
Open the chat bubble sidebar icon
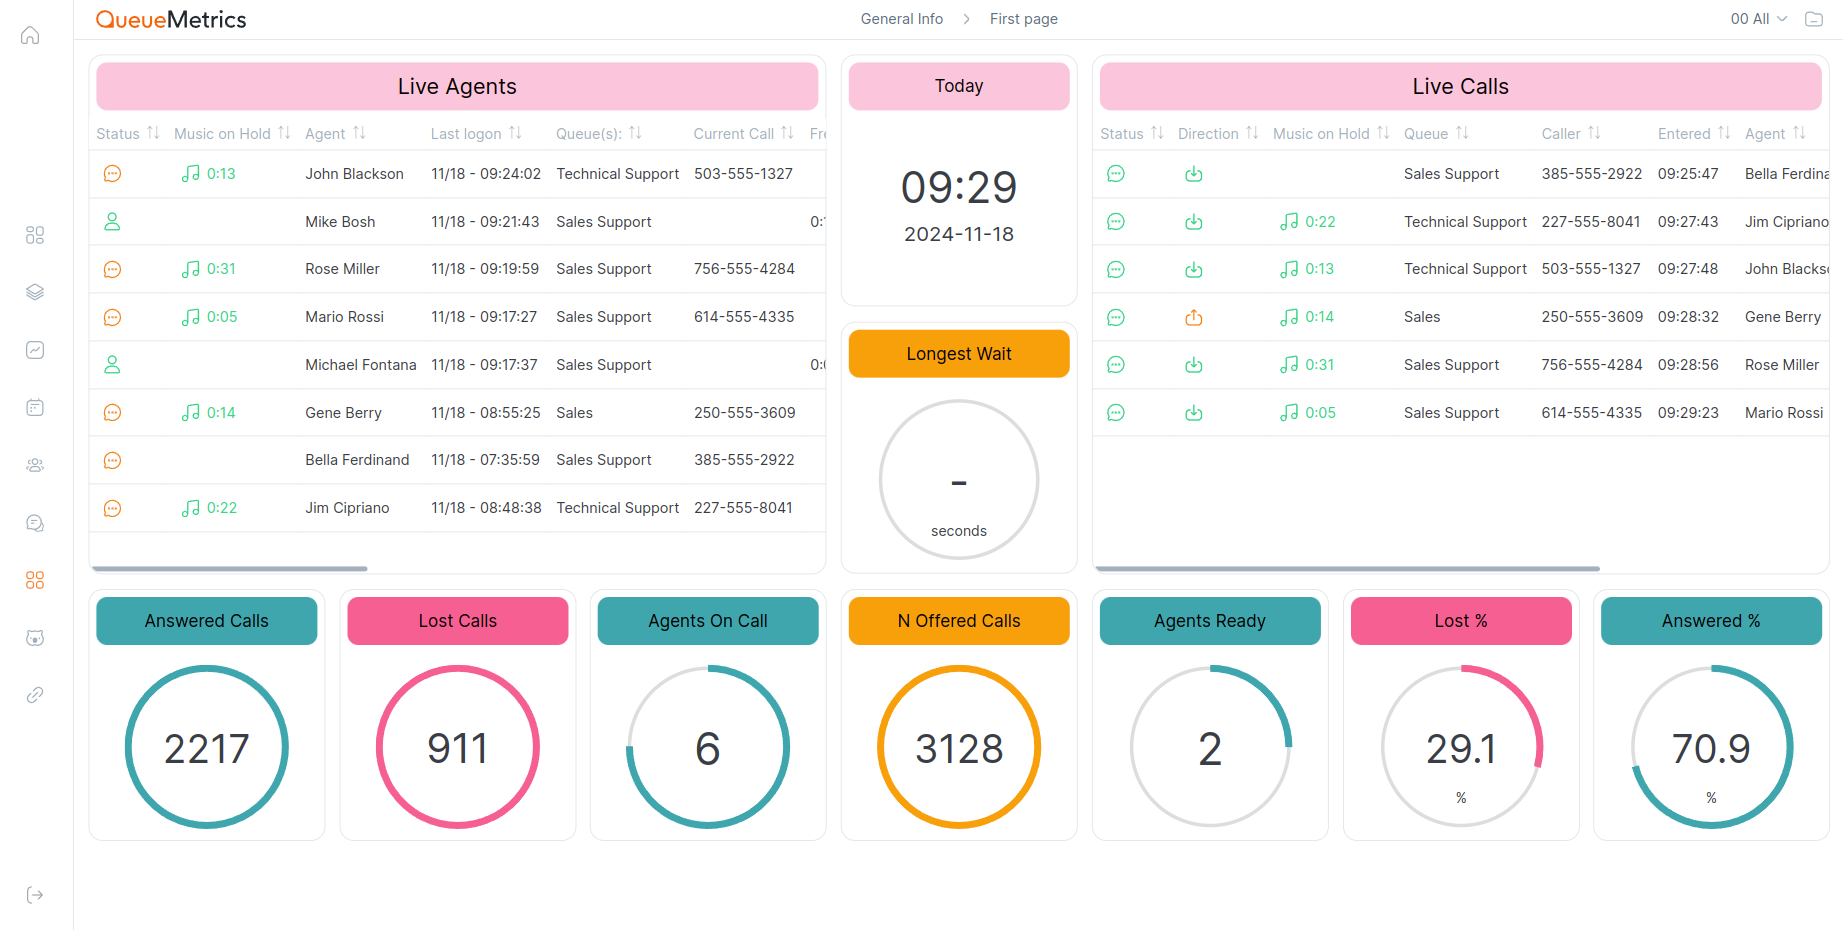35,523
